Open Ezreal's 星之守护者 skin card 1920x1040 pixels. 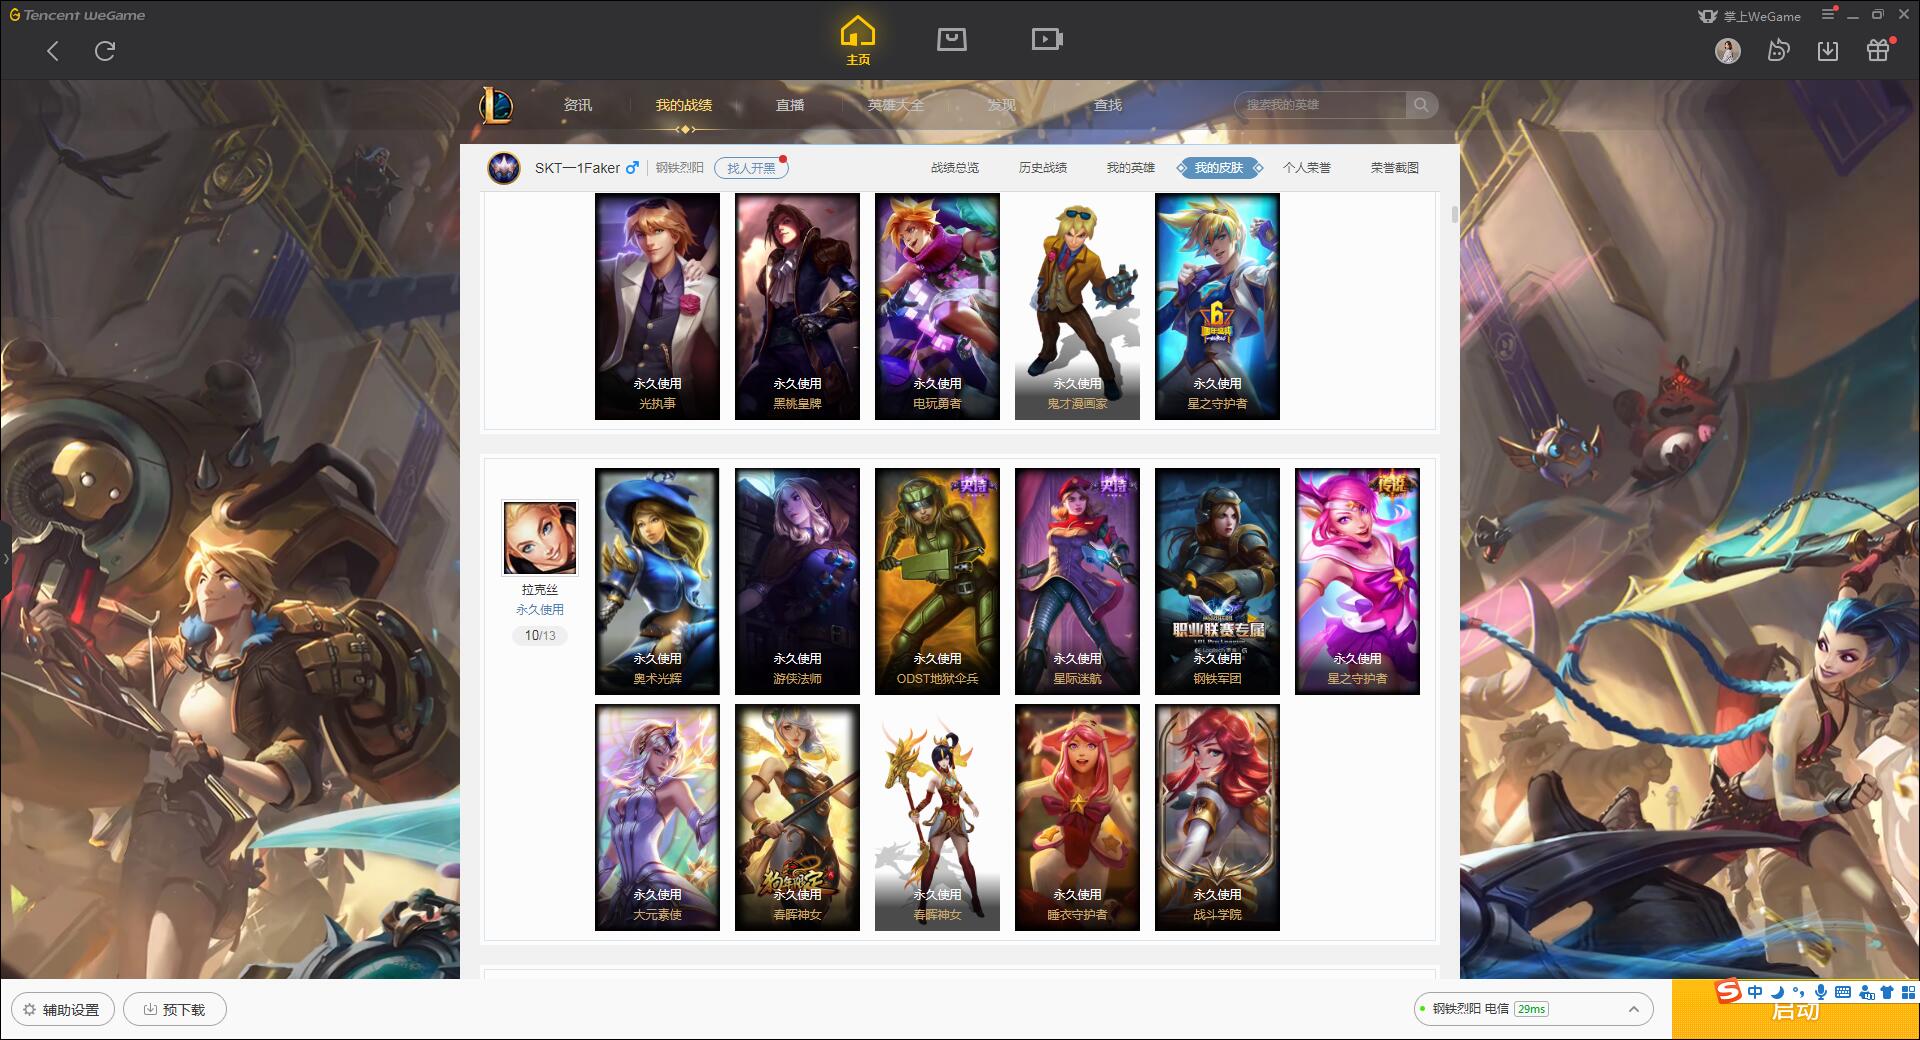[1217, 306]
